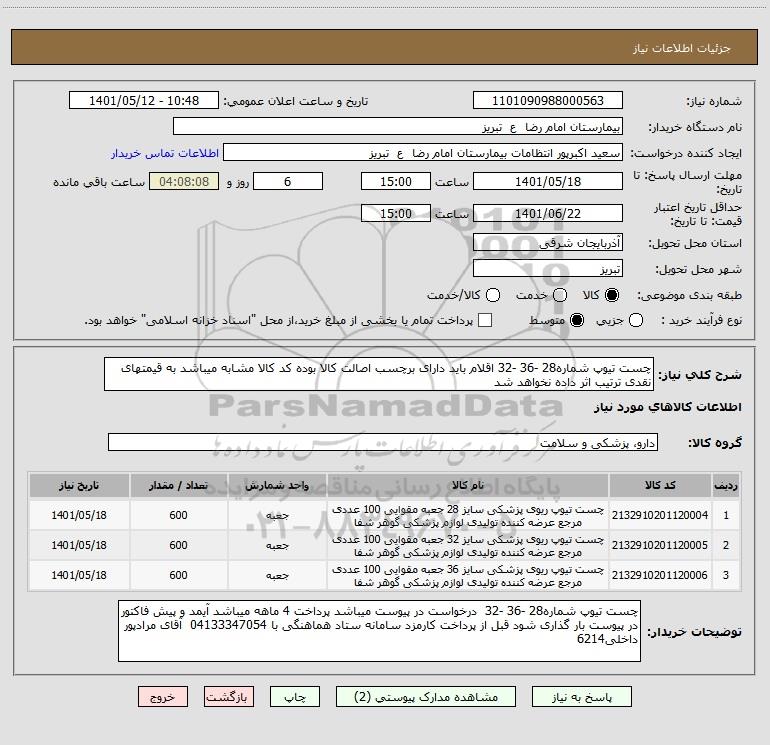Click response deadline time field 15:00
Screen dimensions: 770x745
(396, 181)
